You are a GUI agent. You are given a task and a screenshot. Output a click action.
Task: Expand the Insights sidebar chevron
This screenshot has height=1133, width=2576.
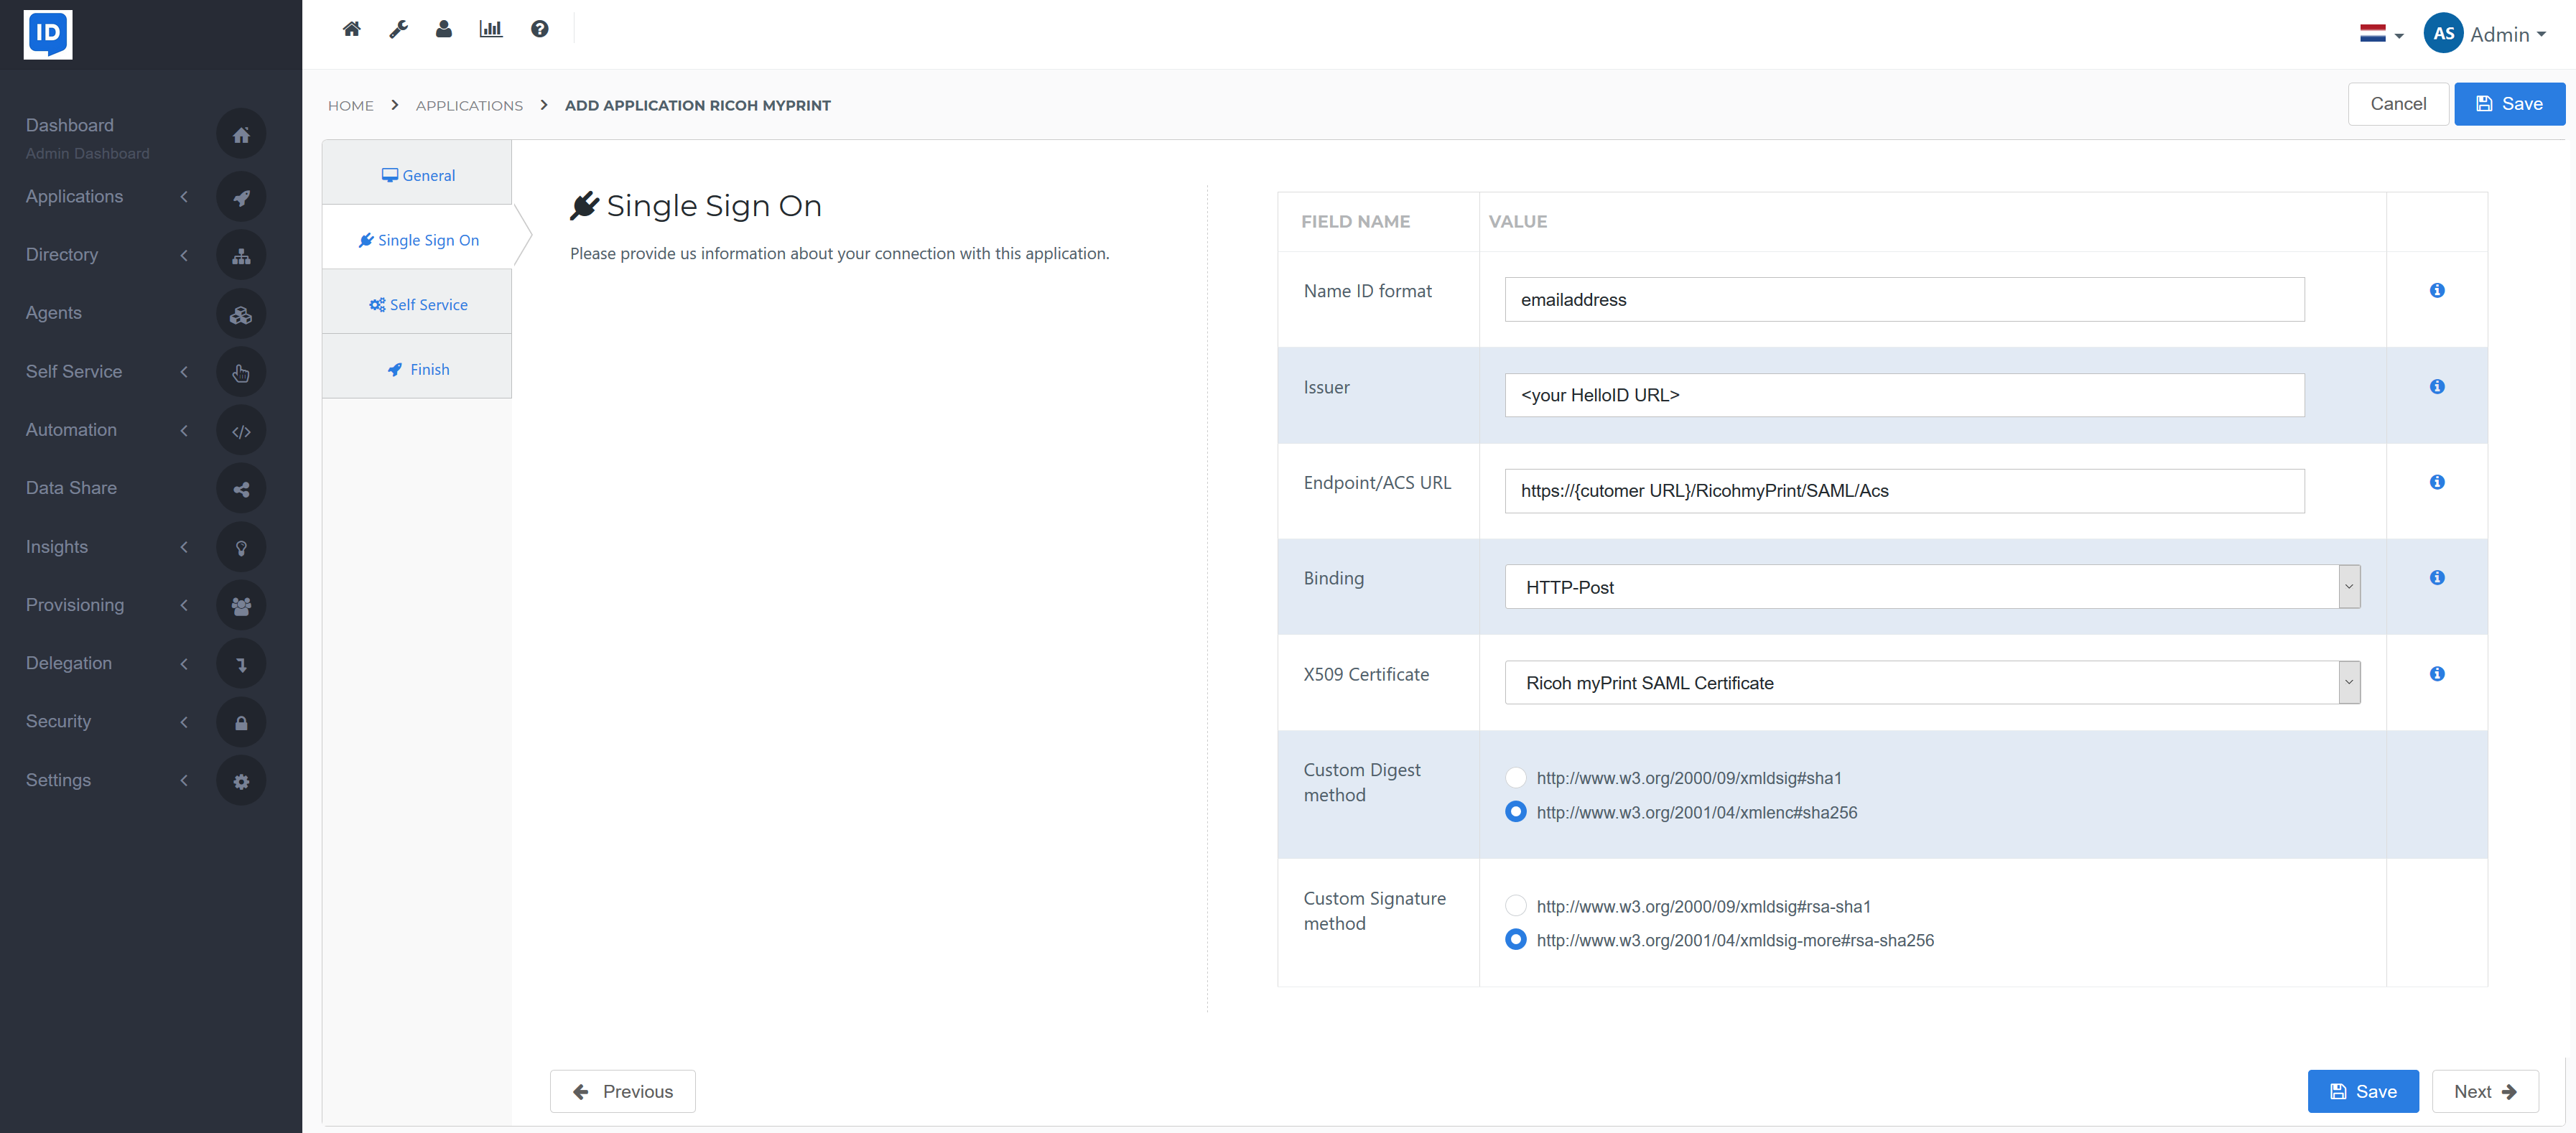(x=184, y=547)
